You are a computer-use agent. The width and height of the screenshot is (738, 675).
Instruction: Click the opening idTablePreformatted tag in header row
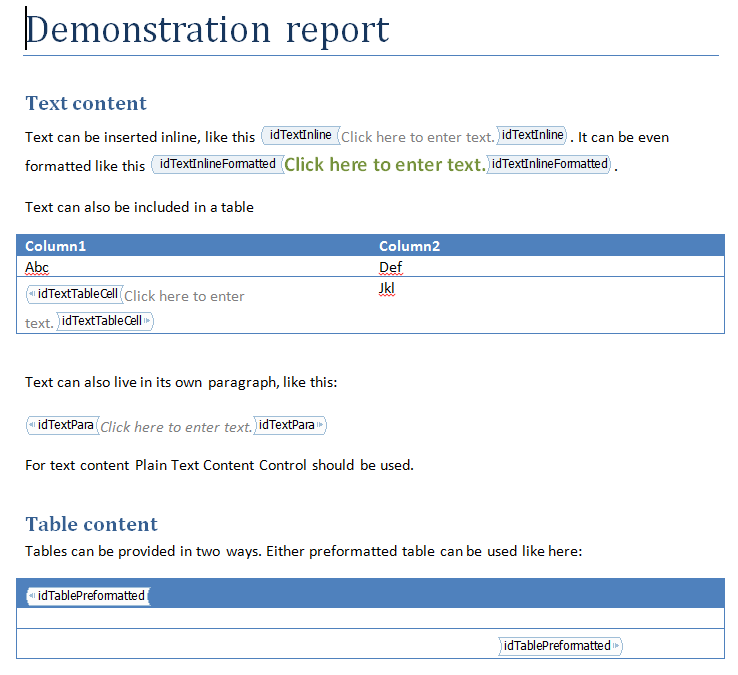[x=89, y=596]
